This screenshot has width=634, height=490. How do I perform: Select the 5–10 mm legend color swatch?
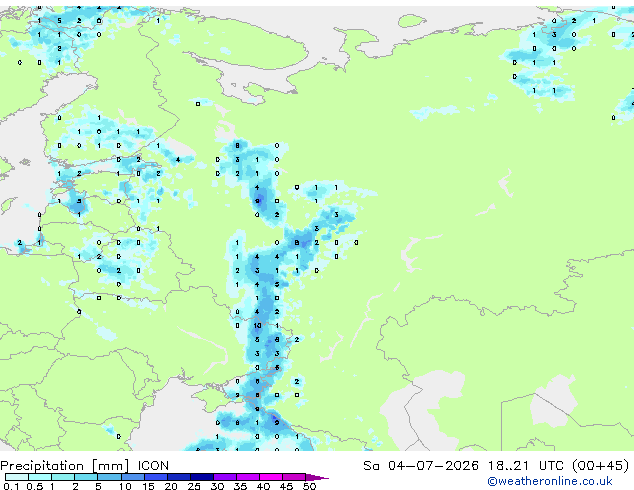pos(109,477)
